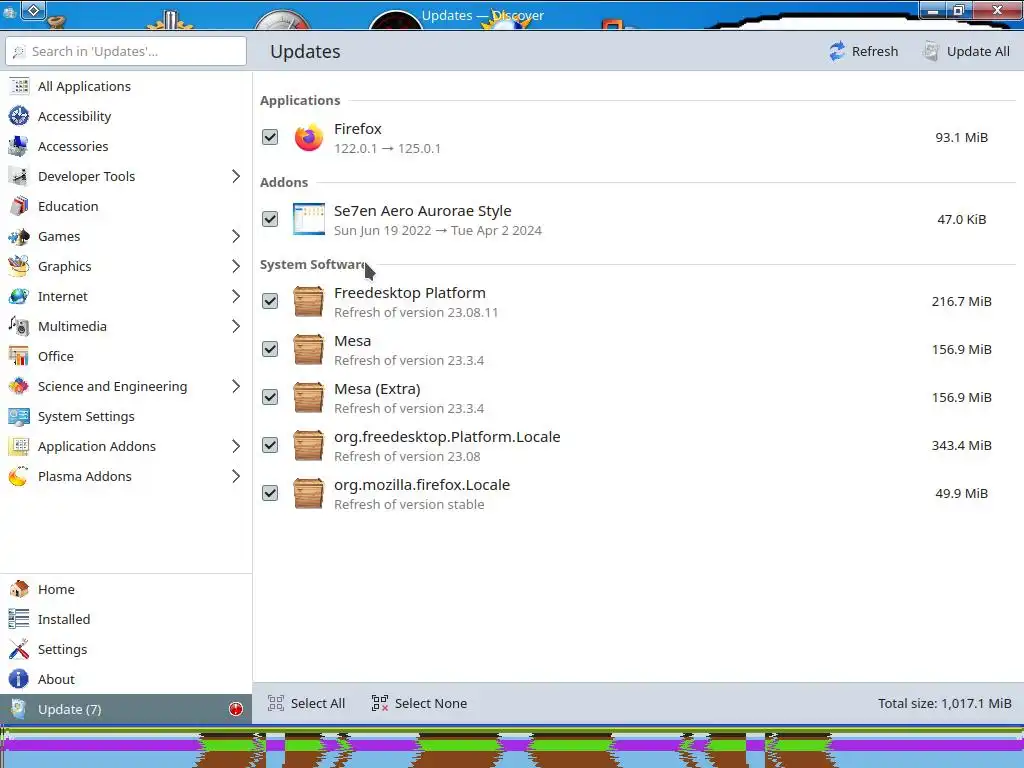Screen dimensions: 1024x768
Task: Click the Science and Engineering icon
Action: [x=19, y=387]
